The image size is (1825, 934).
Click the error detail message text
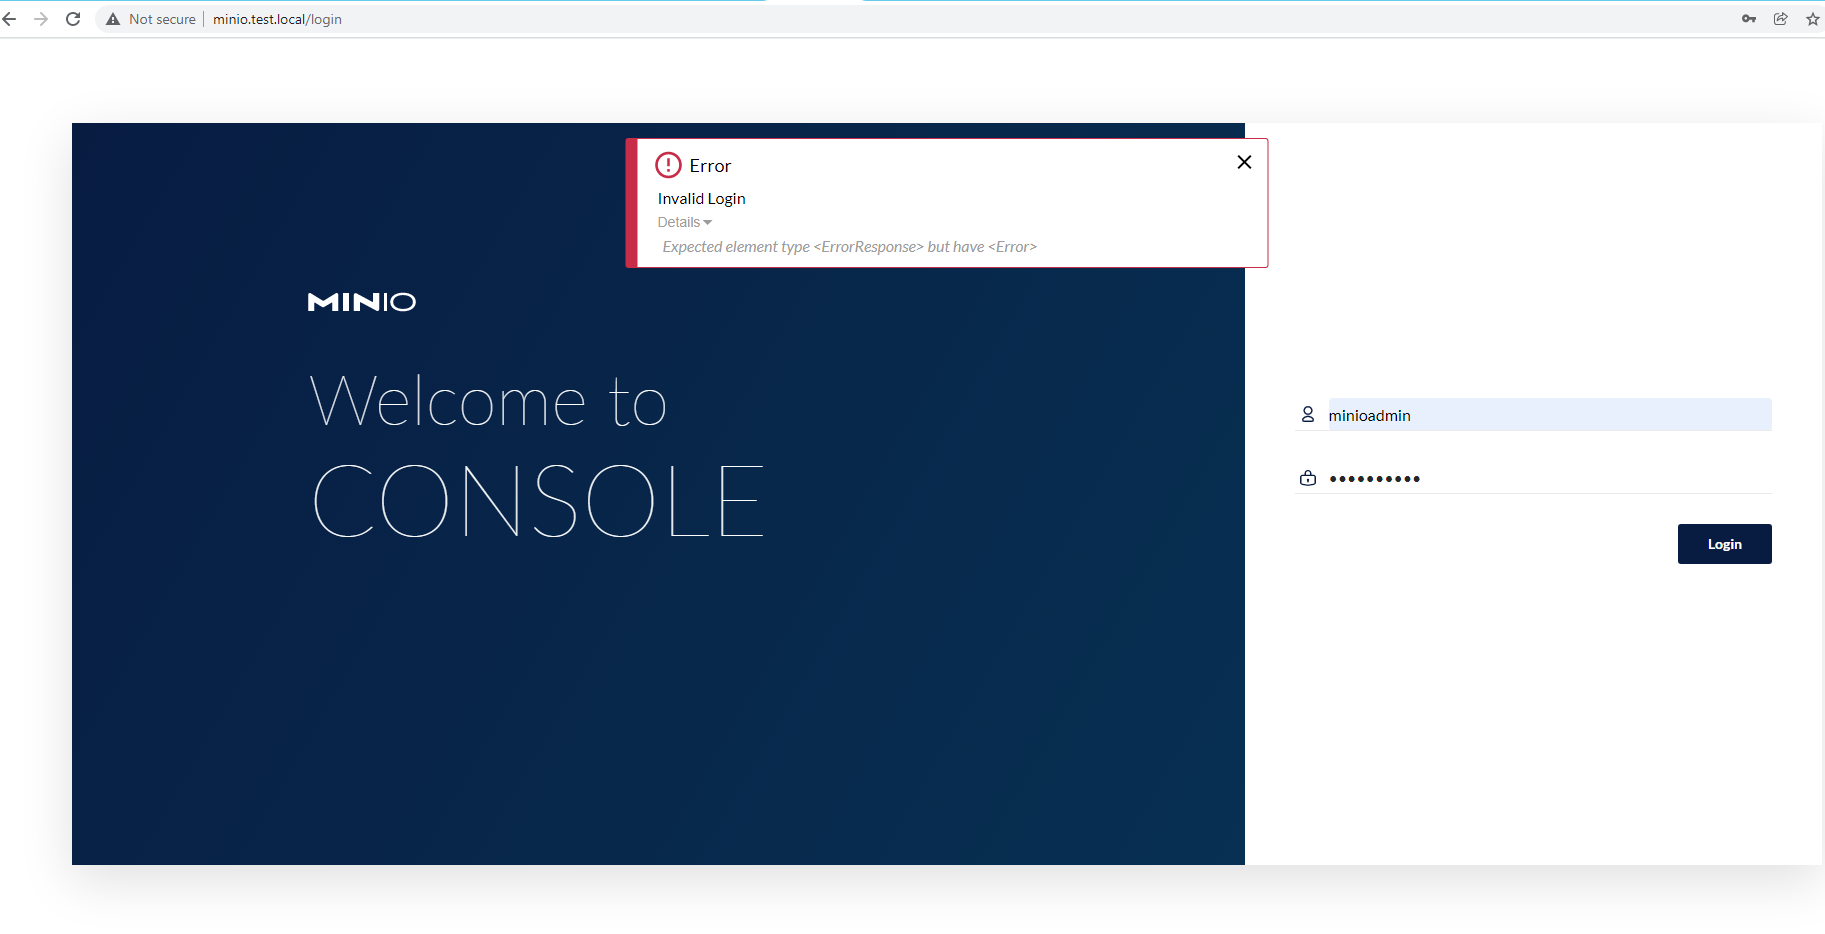[849, 246]
